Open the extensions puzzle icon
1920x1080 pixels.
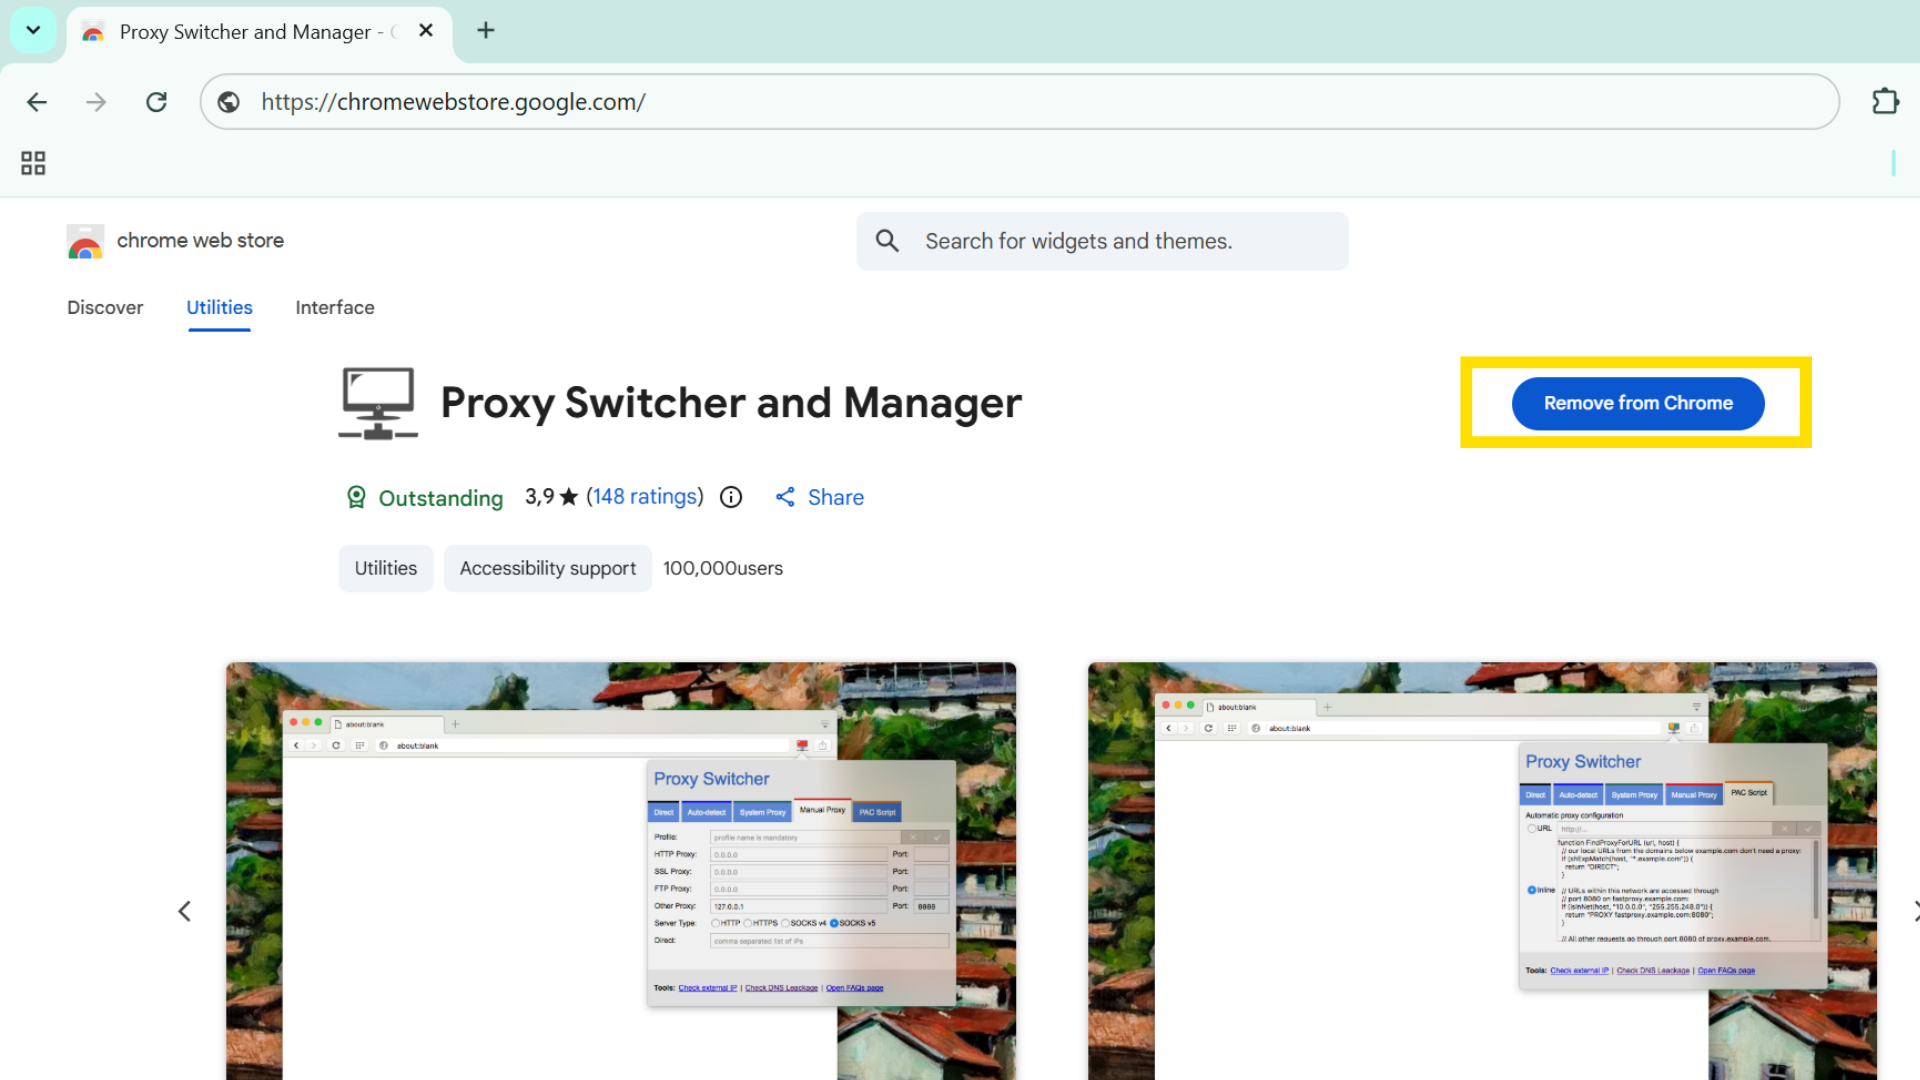[1885, 102]
